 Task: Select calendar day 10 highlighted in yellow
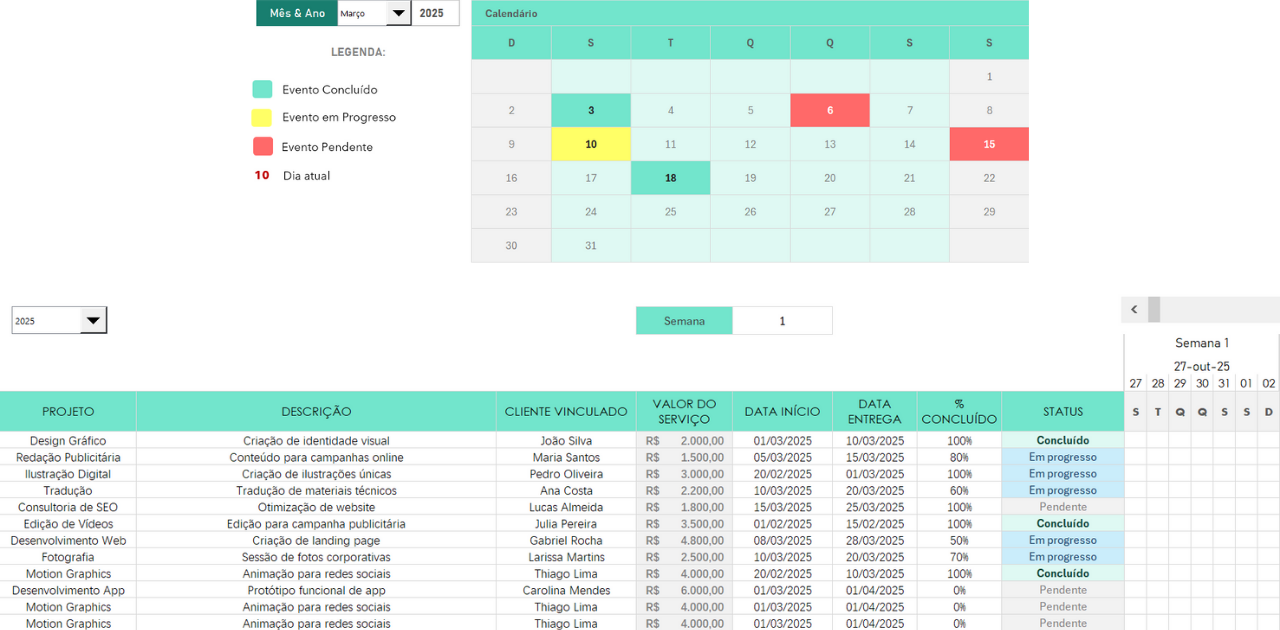[591, 144]
